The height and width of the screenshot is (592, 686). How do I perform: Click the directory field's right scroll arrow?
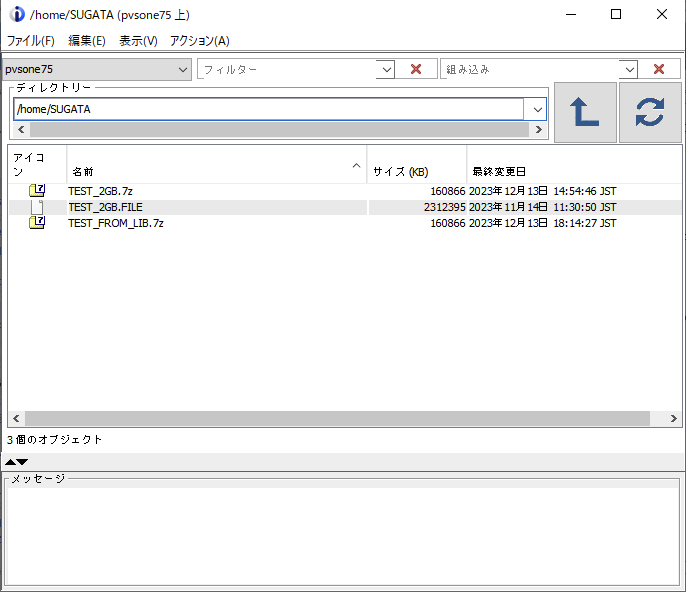click(x=539, y=130)
